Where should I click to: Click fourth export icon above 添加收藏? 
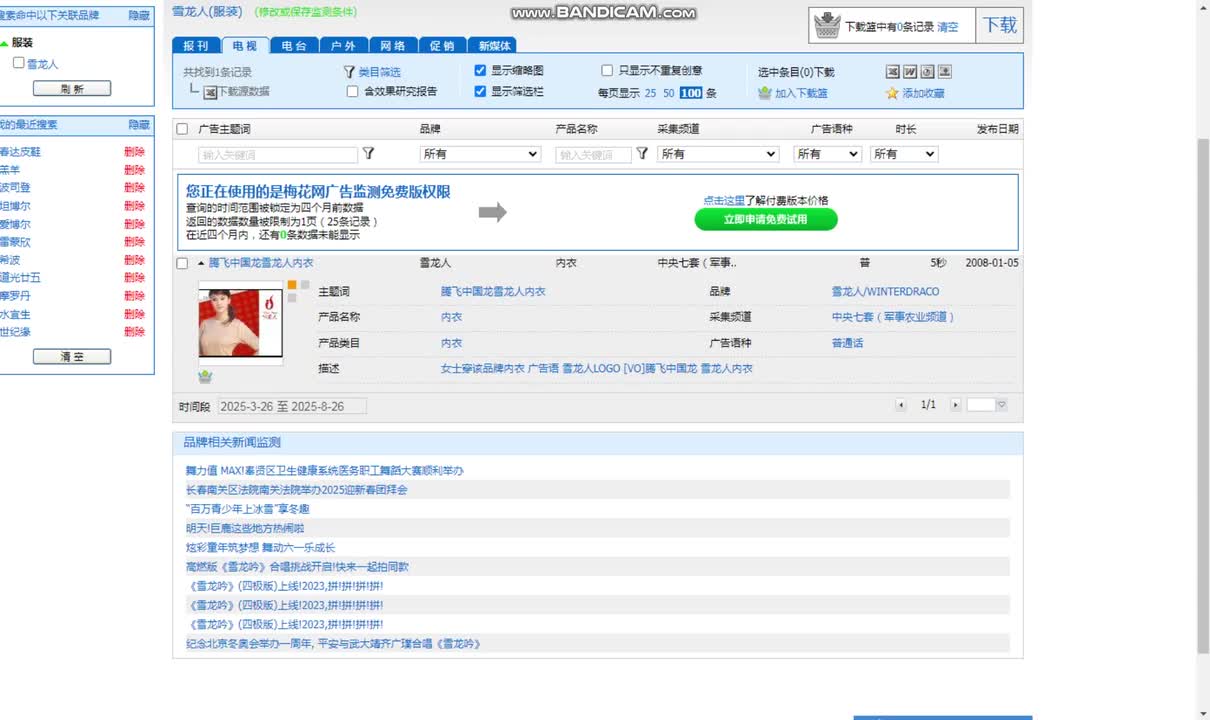point(945,72)
